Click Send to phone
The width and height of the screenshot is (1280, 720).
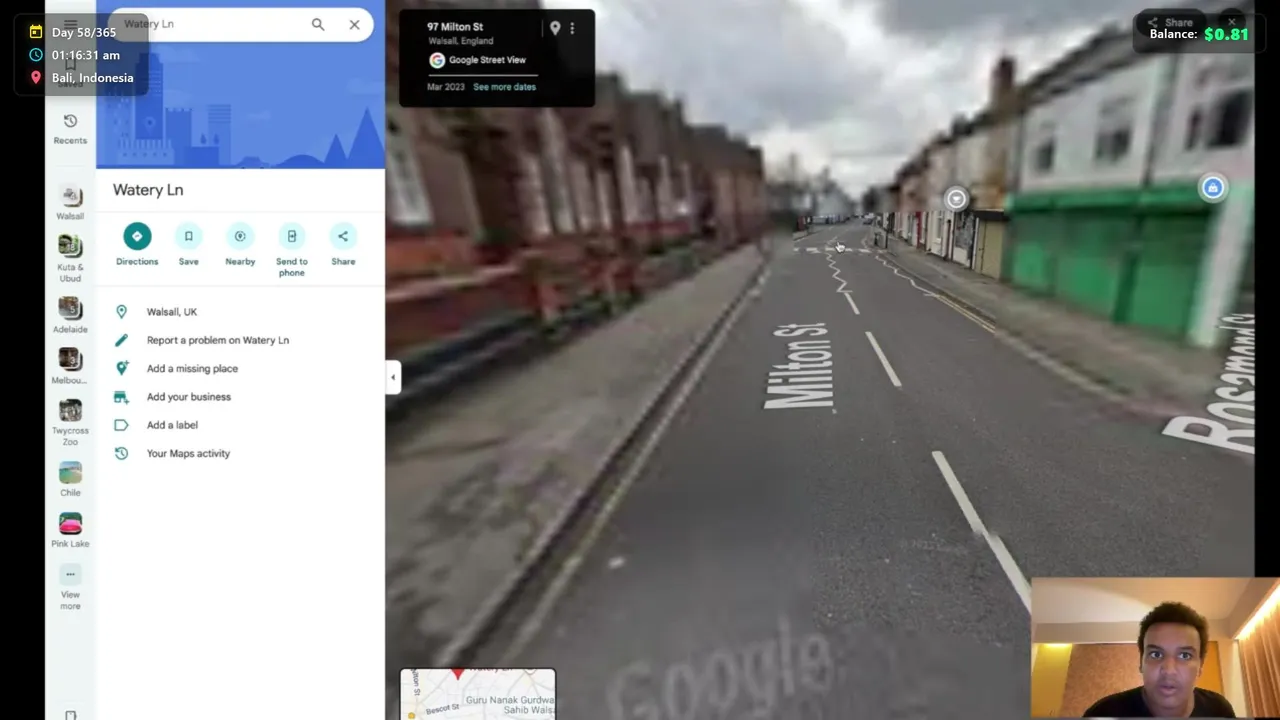(291, 251)
